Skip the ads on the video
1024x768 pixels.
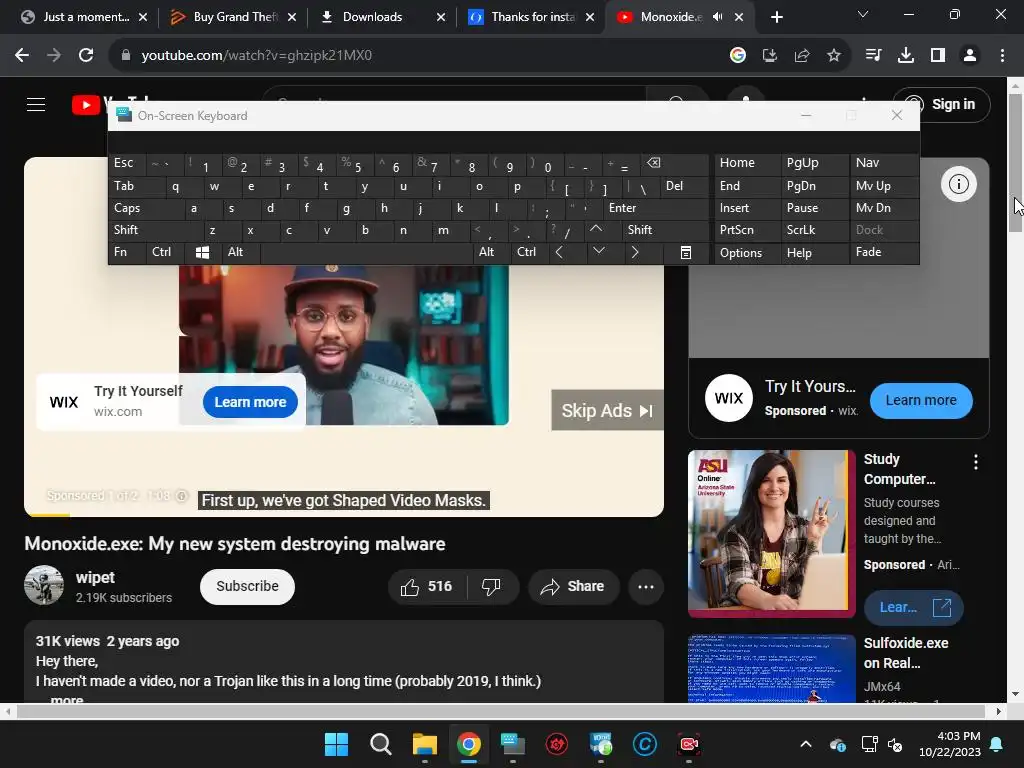point(607,411)
